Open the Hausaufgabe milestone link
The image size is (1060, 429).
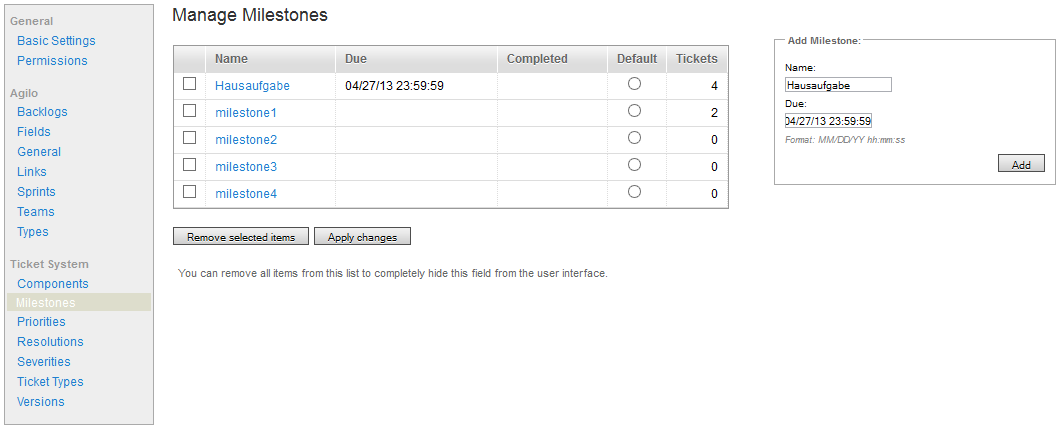click(252, 86)
